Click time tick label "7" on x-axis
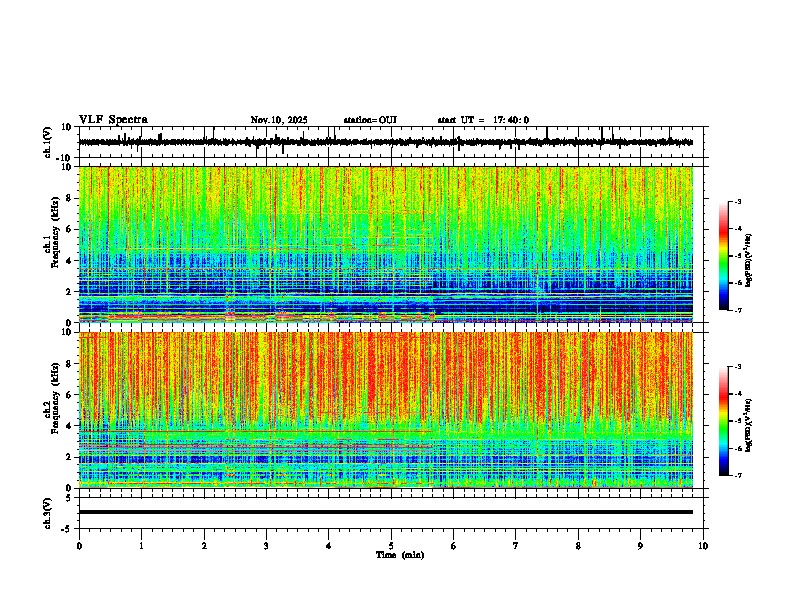This screenshot has width=792, height=612. click(x=516, y=546)
